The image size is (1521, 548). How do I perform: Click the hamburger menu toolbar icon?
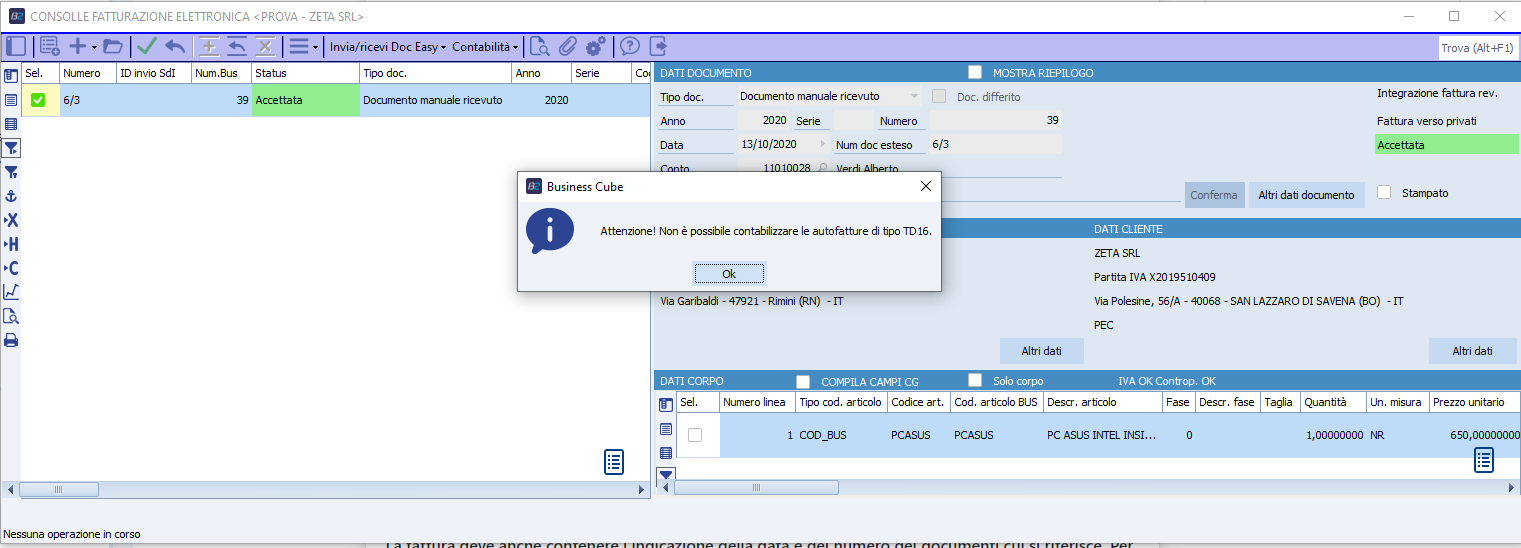pyautogui.click(x=299, y=46)
